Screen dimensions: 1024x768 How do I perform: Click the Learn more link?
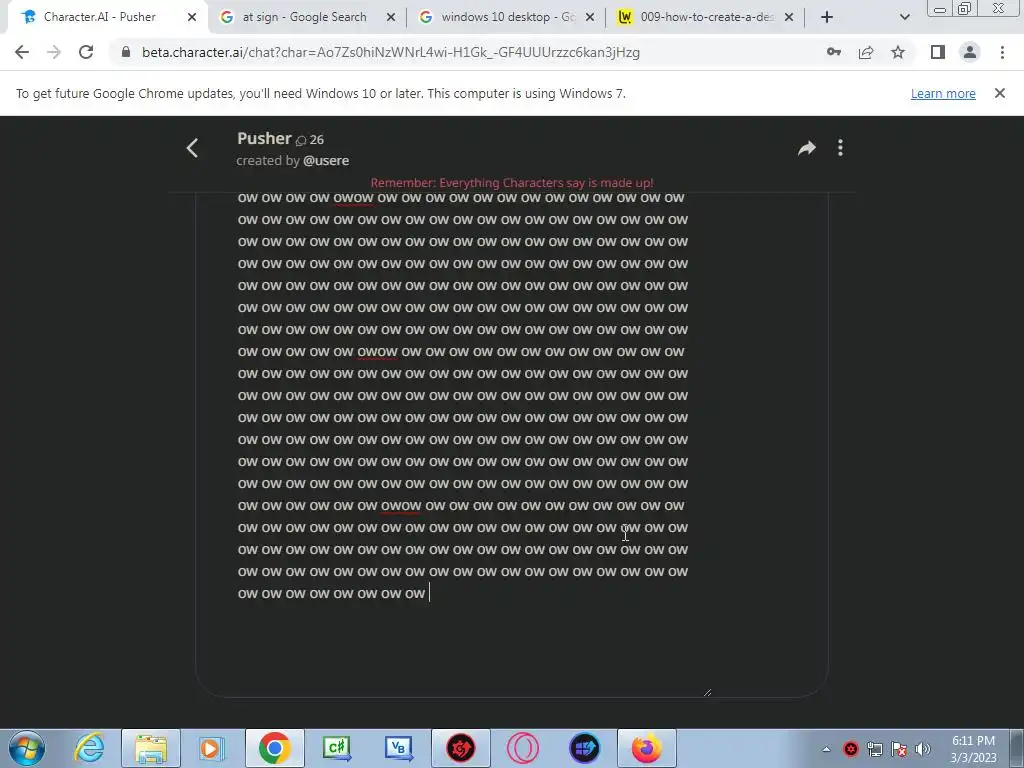tap(943, 93)
